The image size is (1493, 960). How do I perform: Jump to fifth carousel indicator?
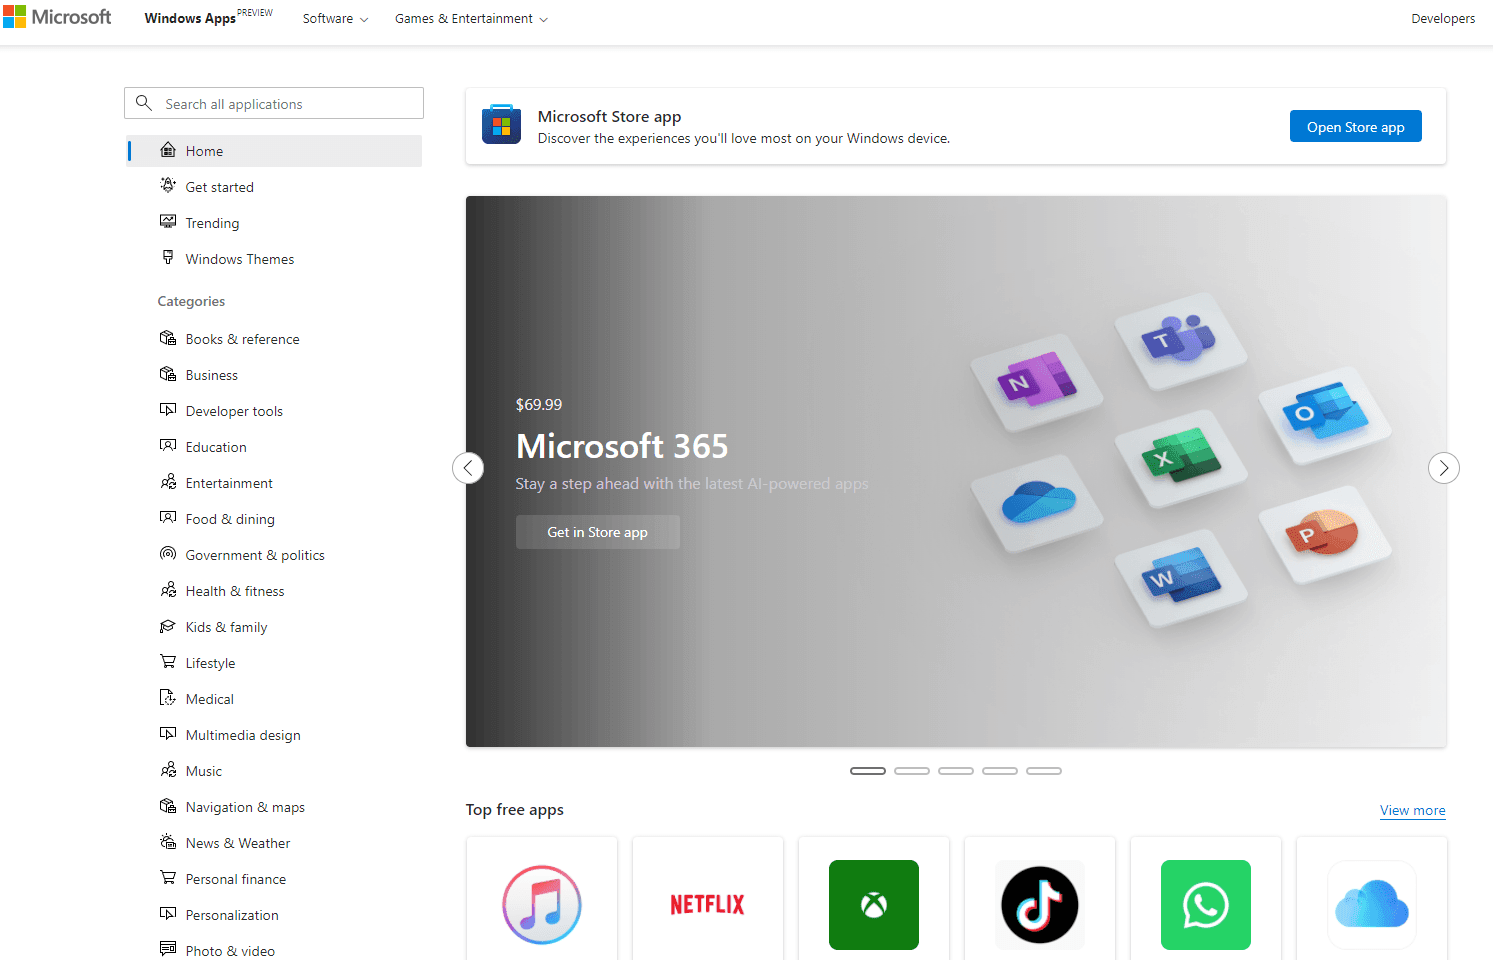1044,771
